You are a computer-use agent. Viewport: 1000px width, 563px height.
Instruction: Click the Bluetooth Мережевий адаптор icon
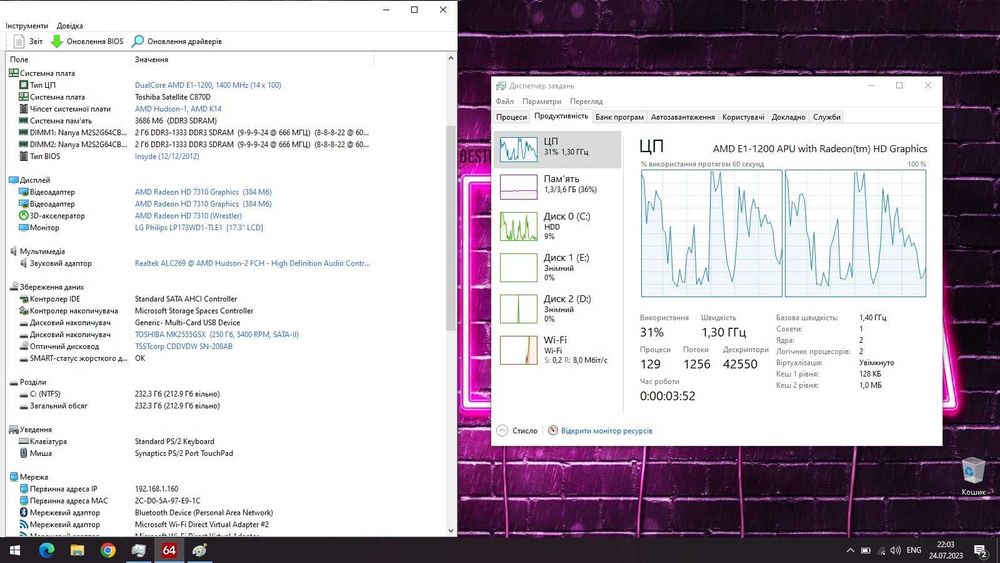(x=24, y=513)
